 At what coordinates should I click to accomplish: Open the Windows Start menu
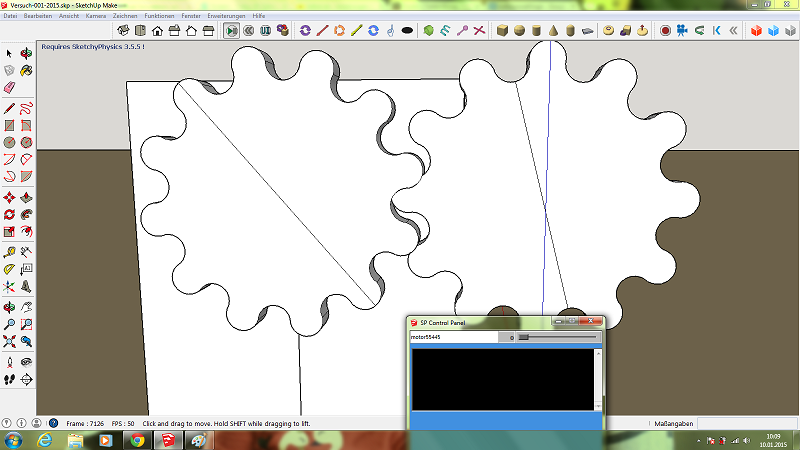point(15,440)
